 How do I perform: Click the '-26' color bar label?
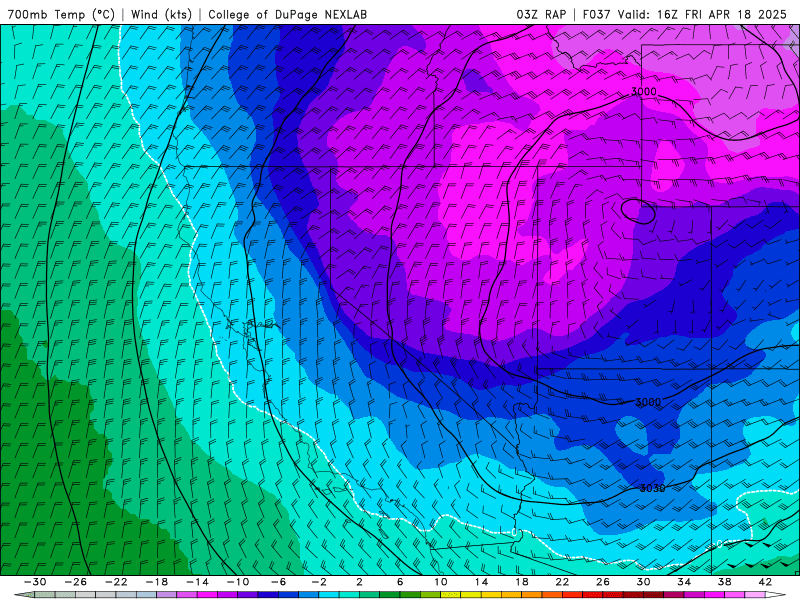[76, 582]
